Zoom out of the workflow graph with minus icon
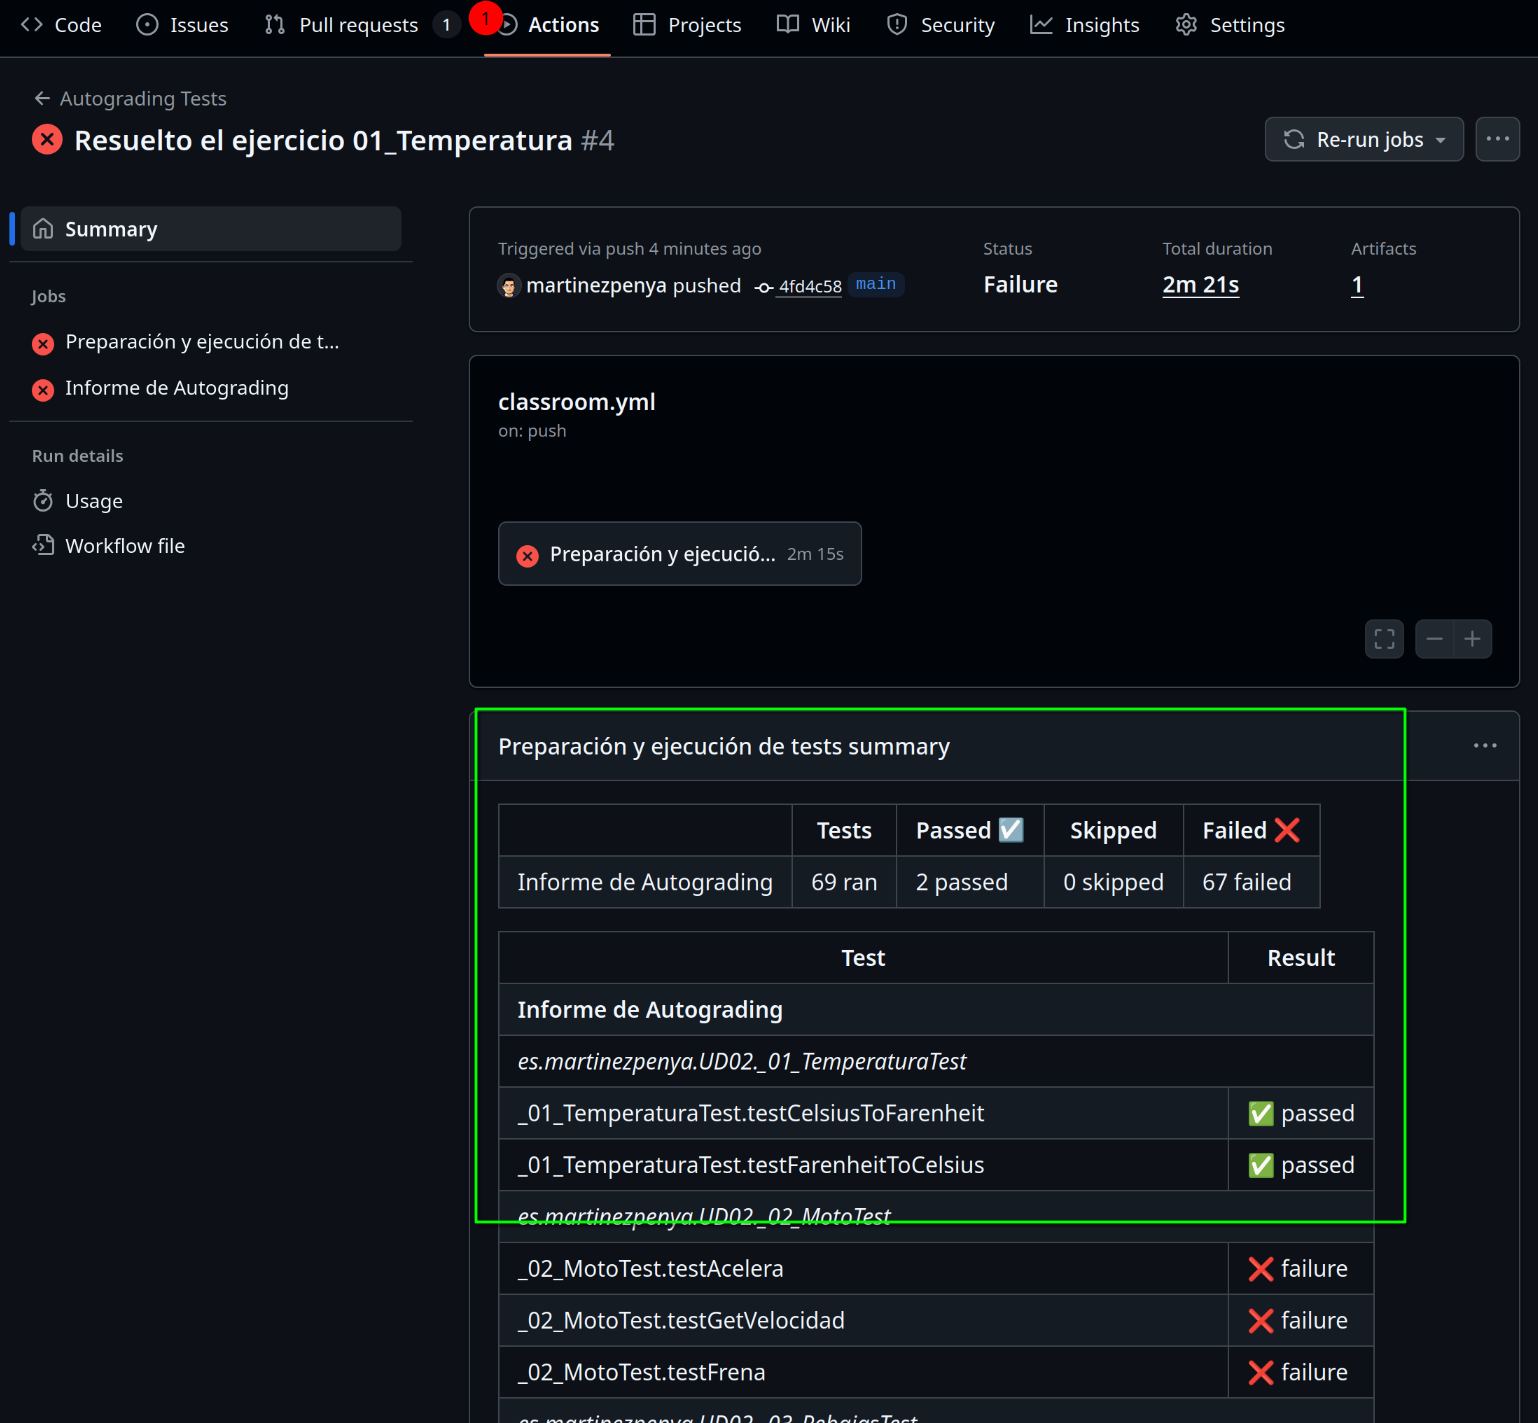 1434,638
